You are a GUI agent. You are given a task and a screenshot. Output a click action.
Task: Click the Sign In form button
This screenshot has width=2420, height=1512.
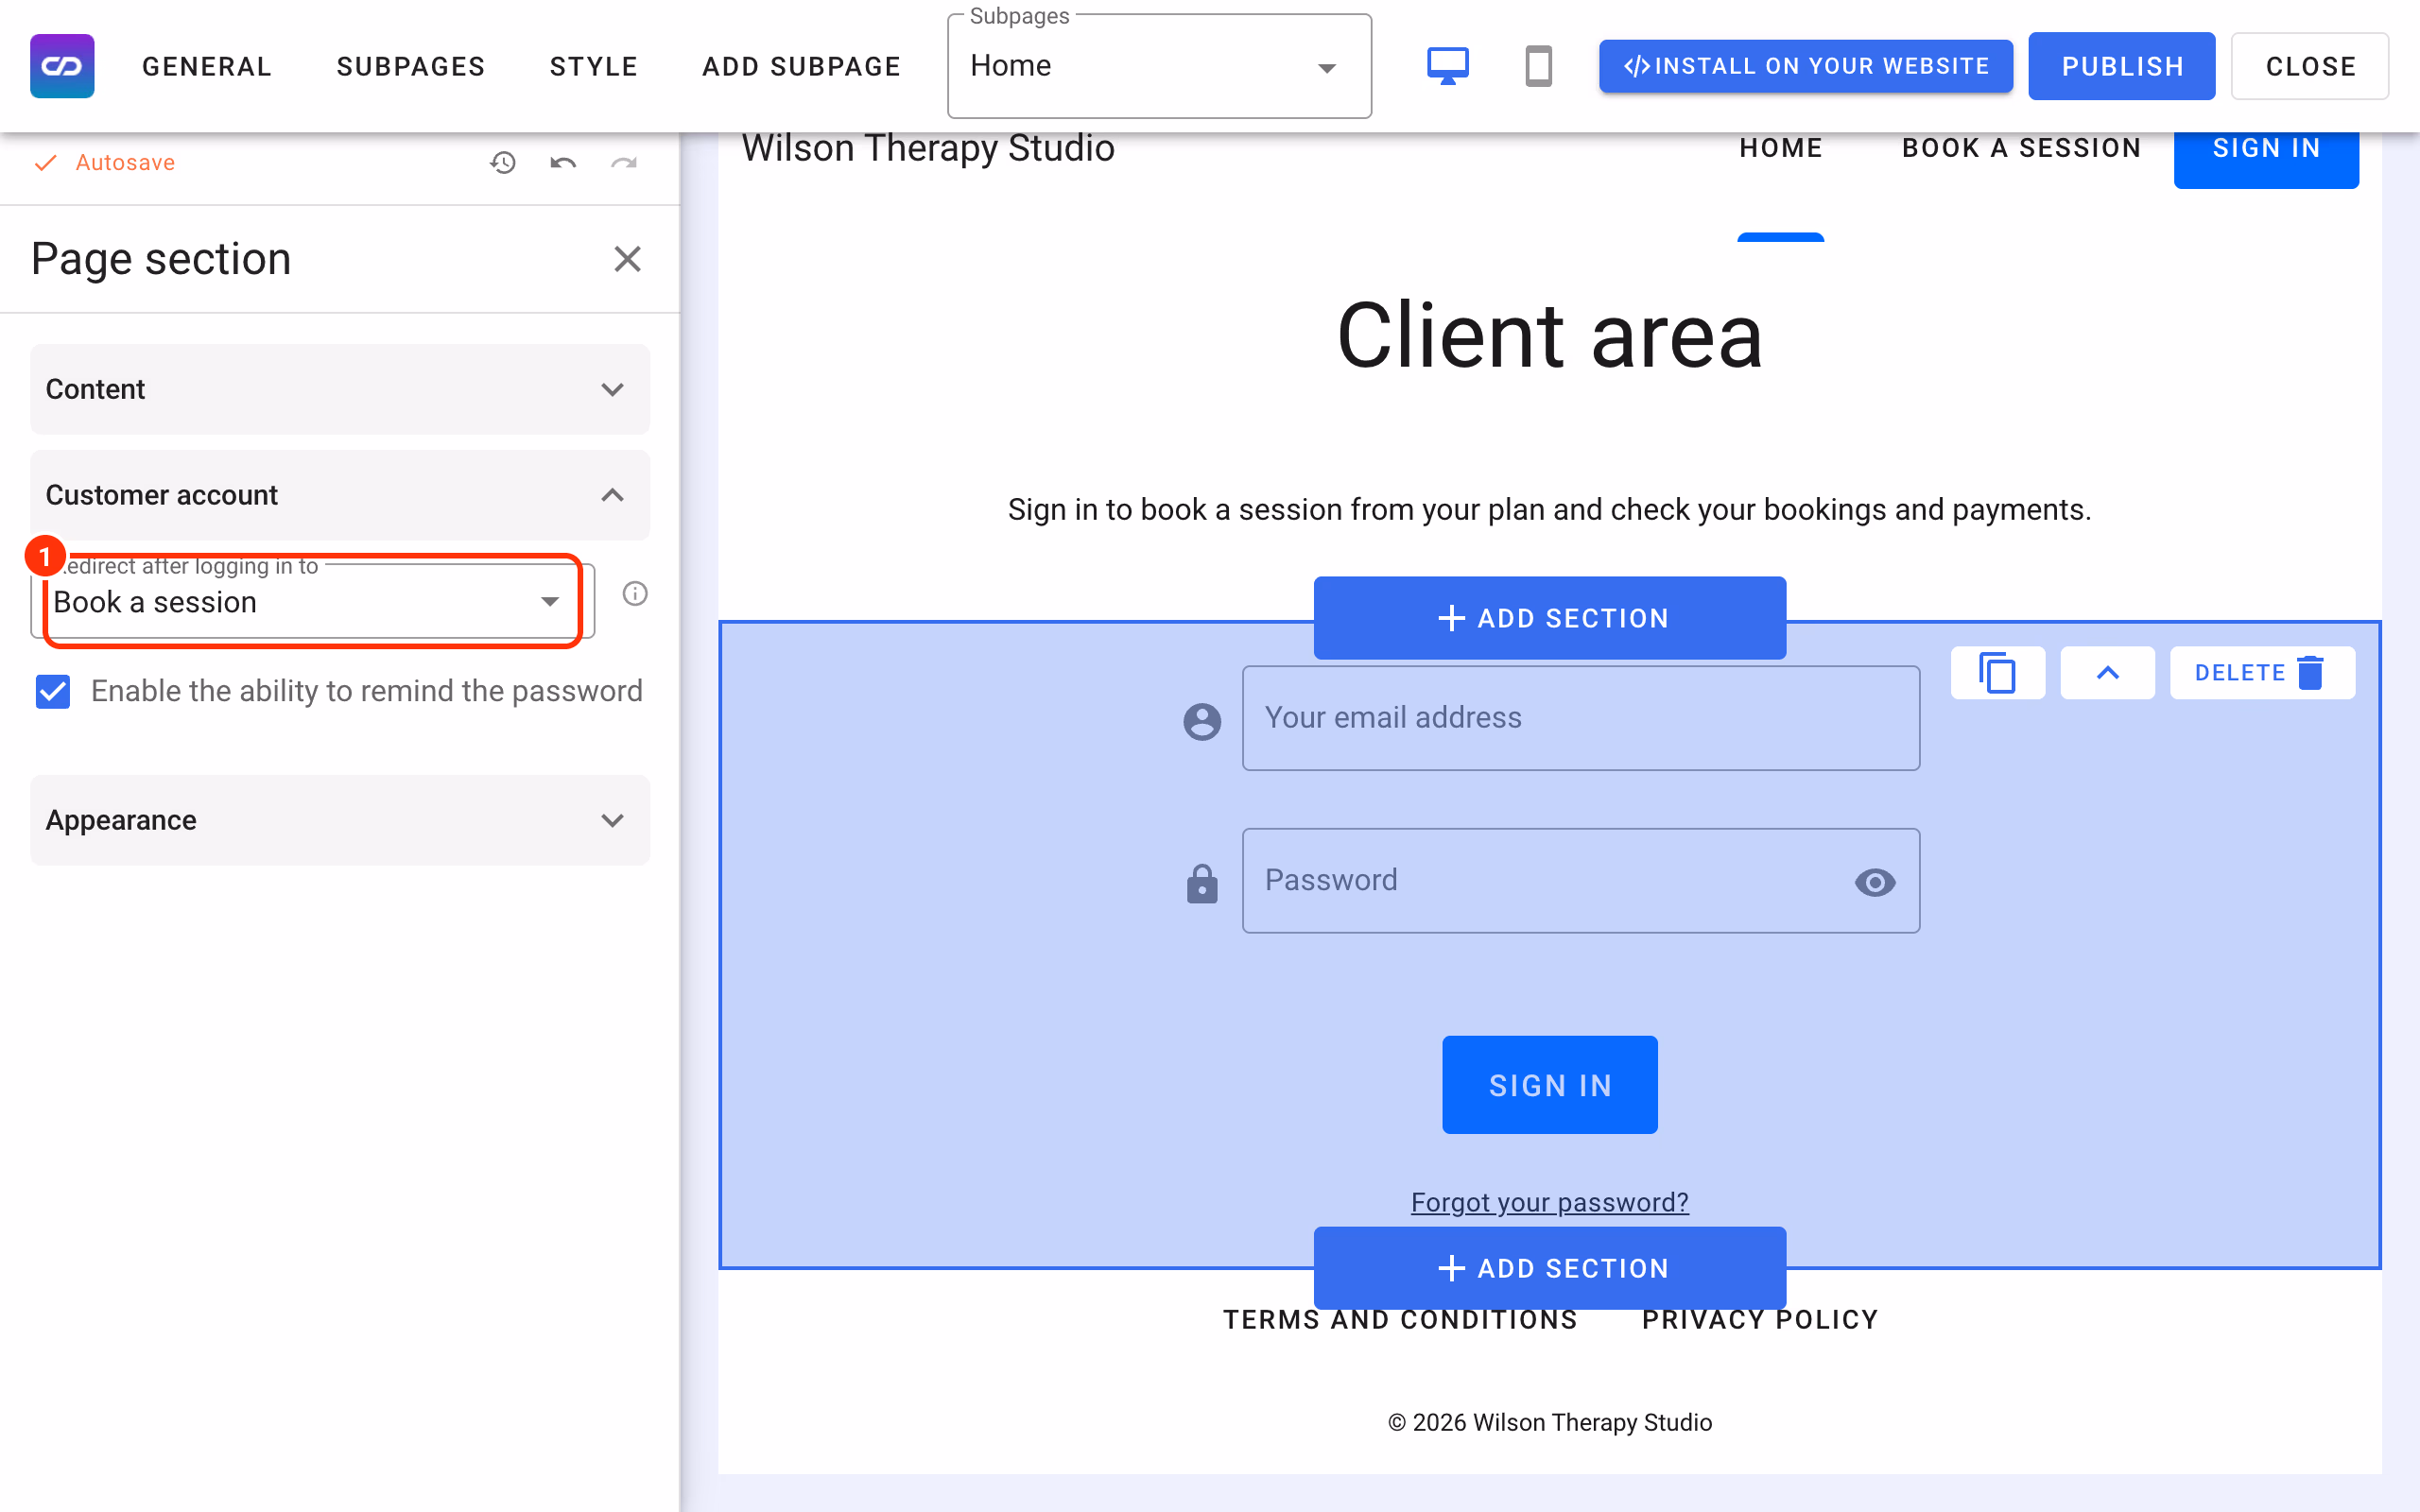1549,1085
